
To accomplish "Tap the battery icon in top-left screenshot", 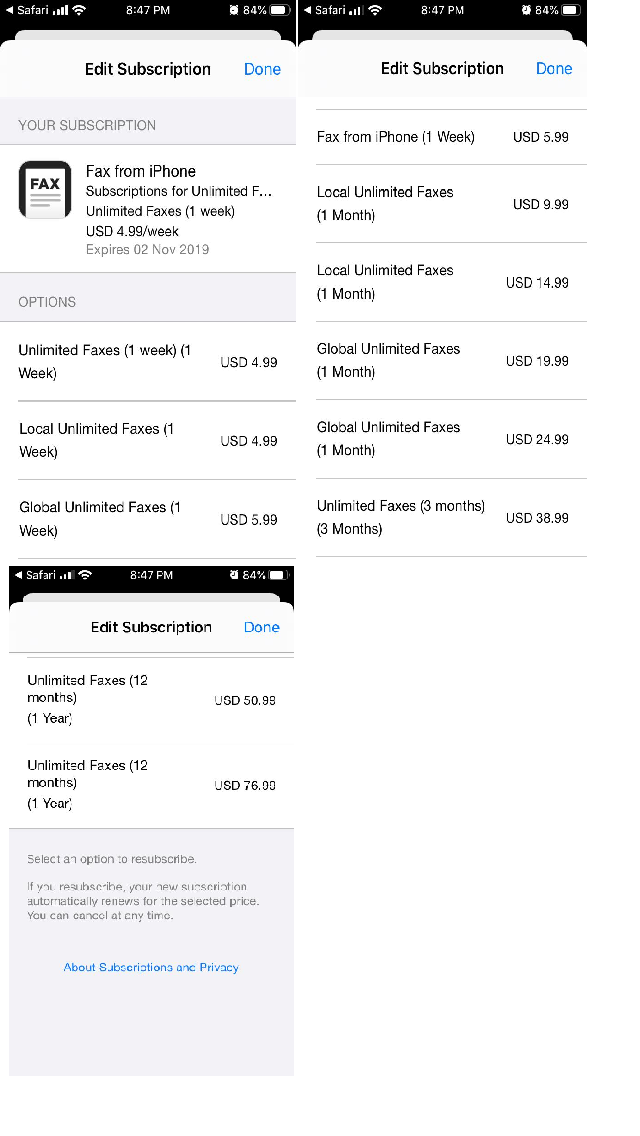I will (x=279, y=10).
